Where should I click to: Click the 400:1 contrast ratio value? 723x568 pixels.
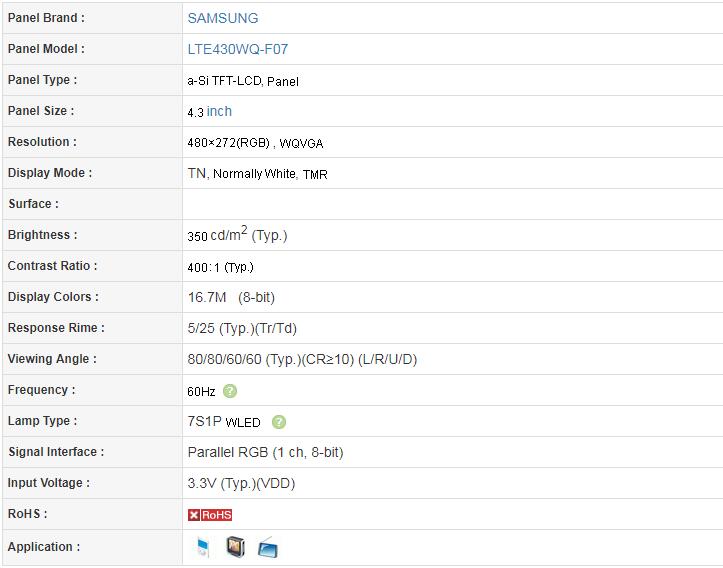coord(220,267)
